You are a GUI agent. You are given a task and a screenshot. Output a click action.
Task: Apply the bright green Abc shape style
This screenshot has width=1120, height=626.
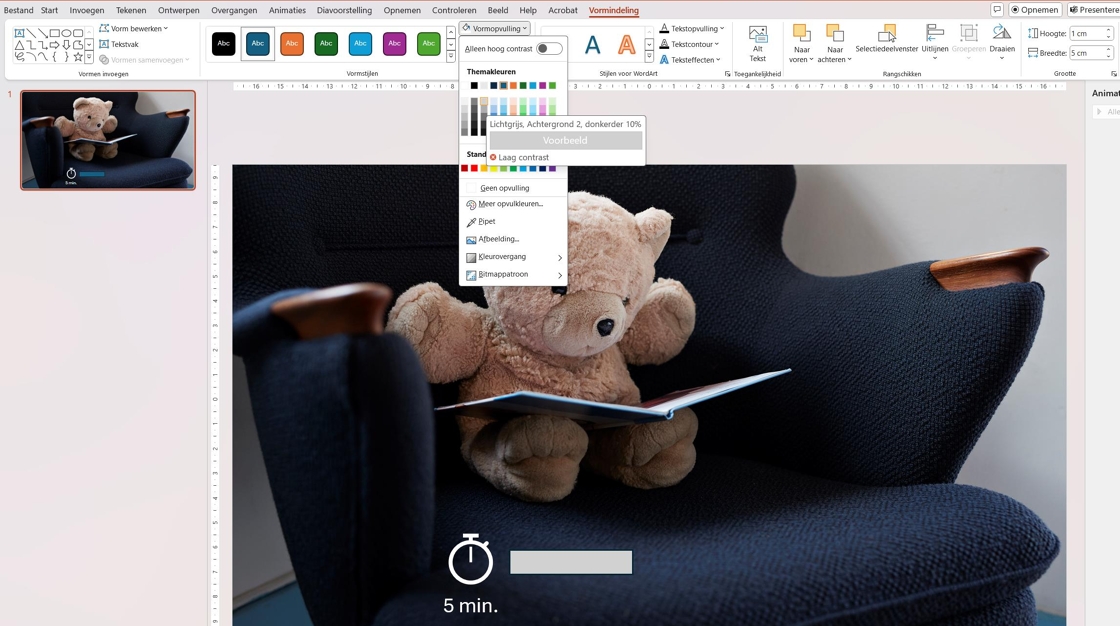point(429,44)
